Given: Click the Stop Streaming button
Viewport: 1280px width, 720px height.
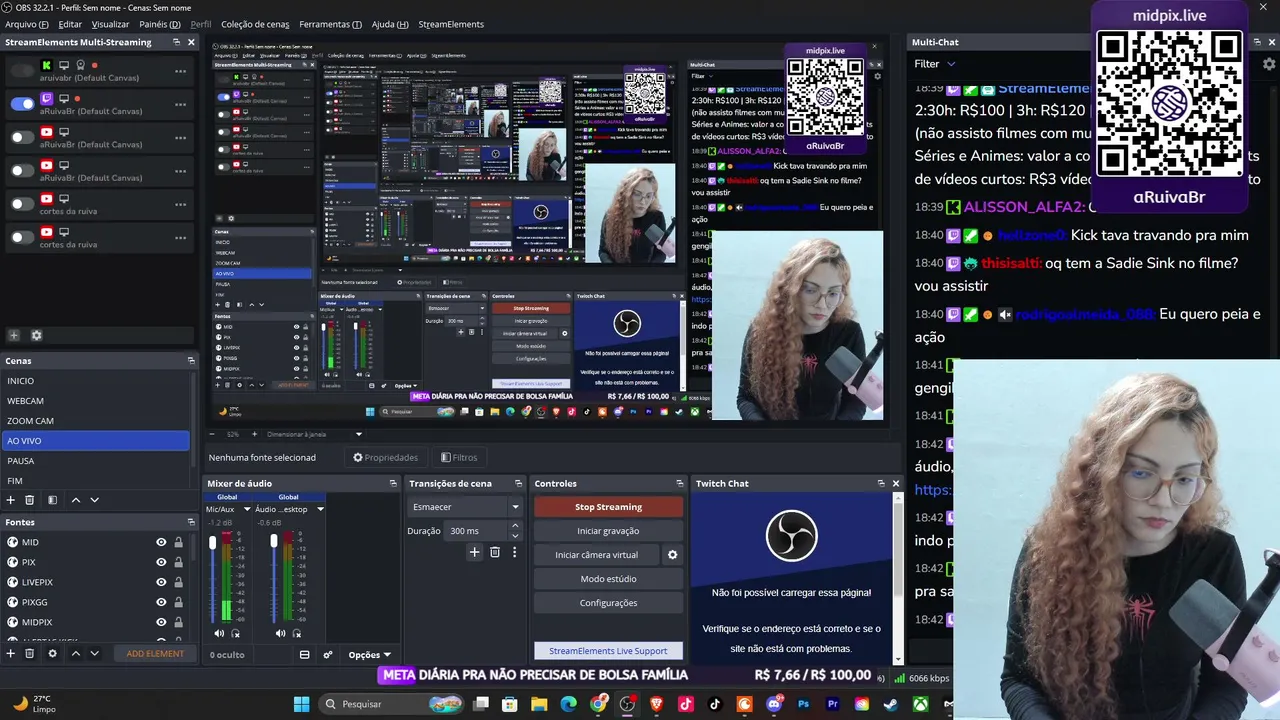Looking at the screenshot, I should [608, 507].
